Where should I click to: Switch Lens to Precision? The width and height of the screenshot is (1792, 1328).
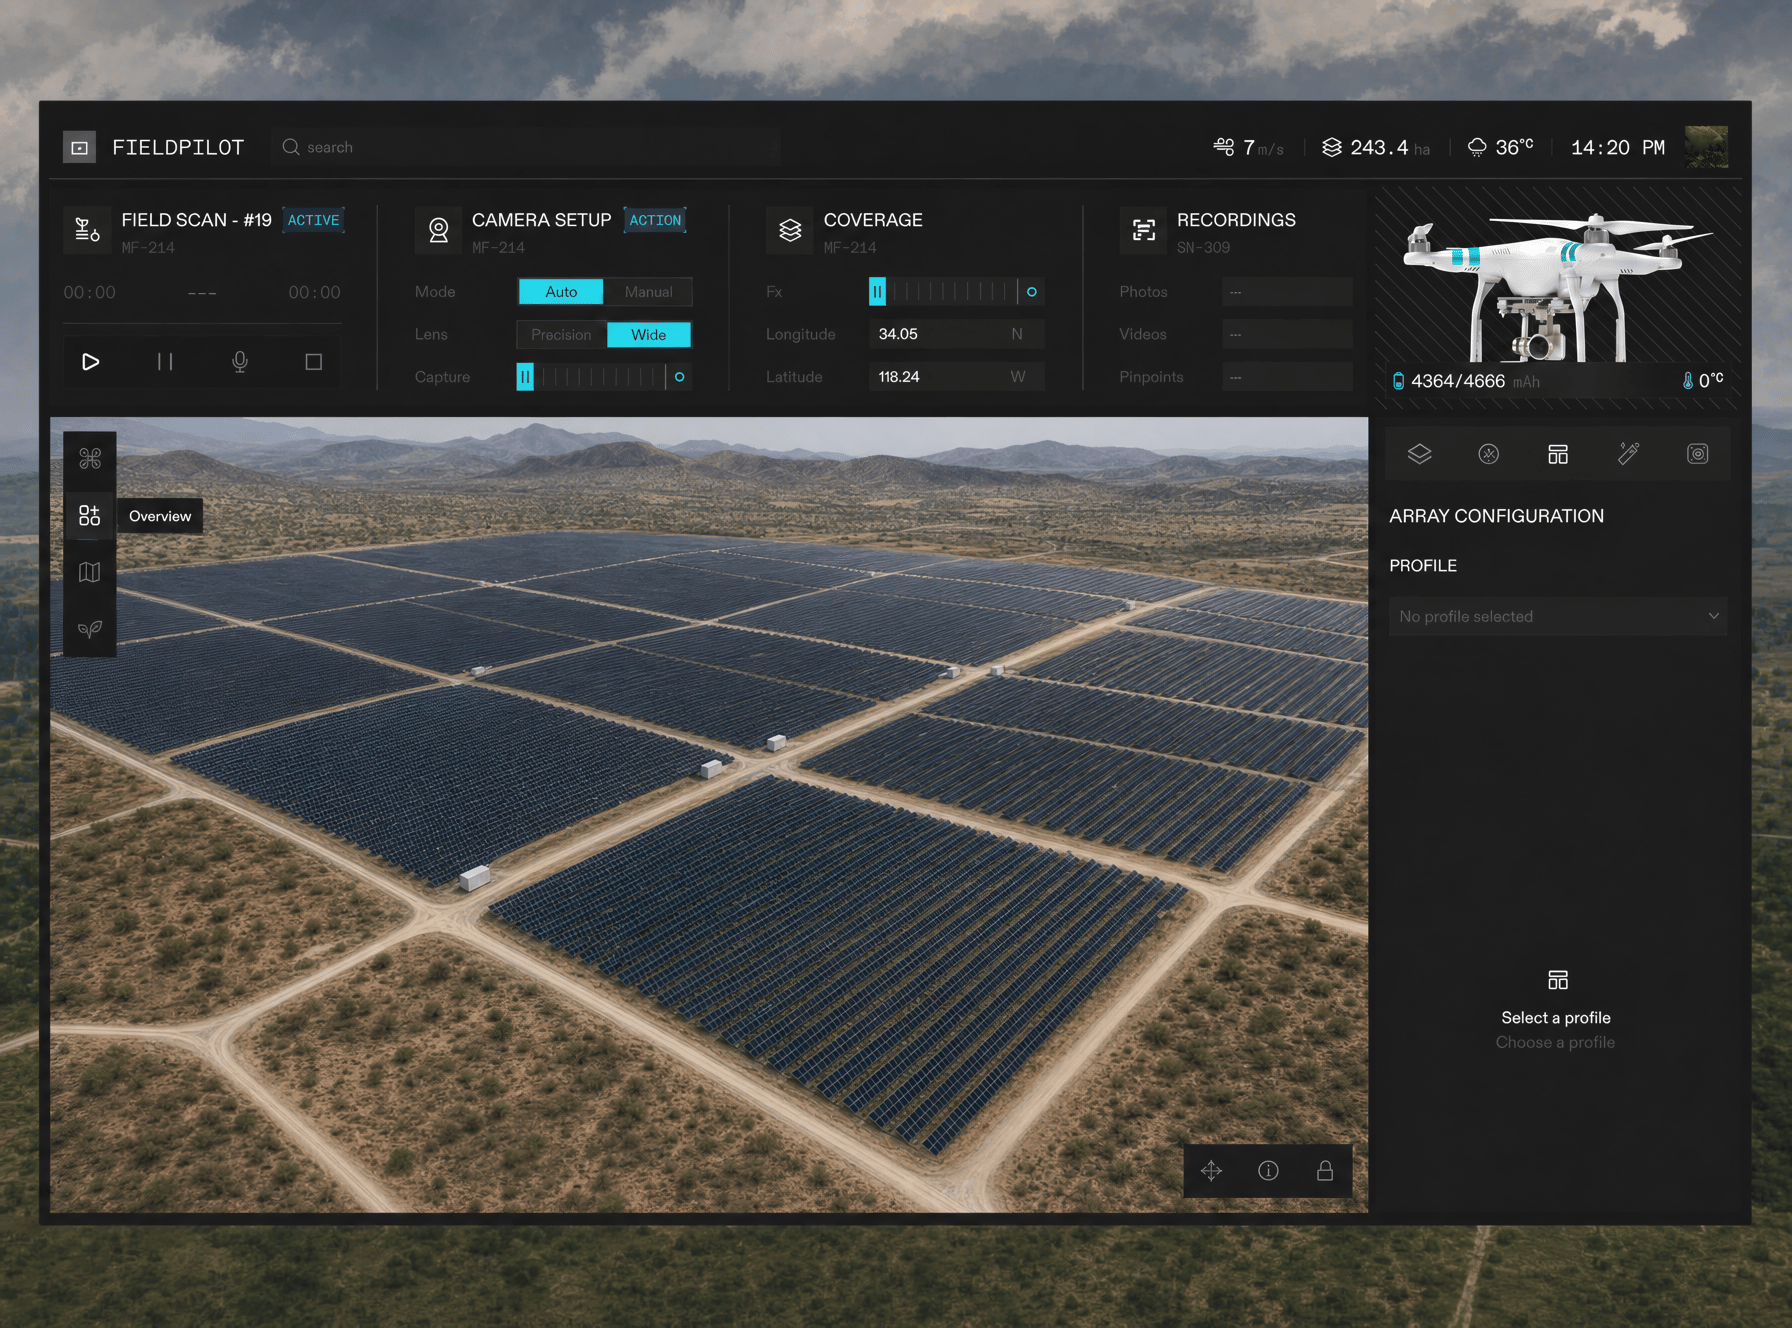tap(561, 335)
